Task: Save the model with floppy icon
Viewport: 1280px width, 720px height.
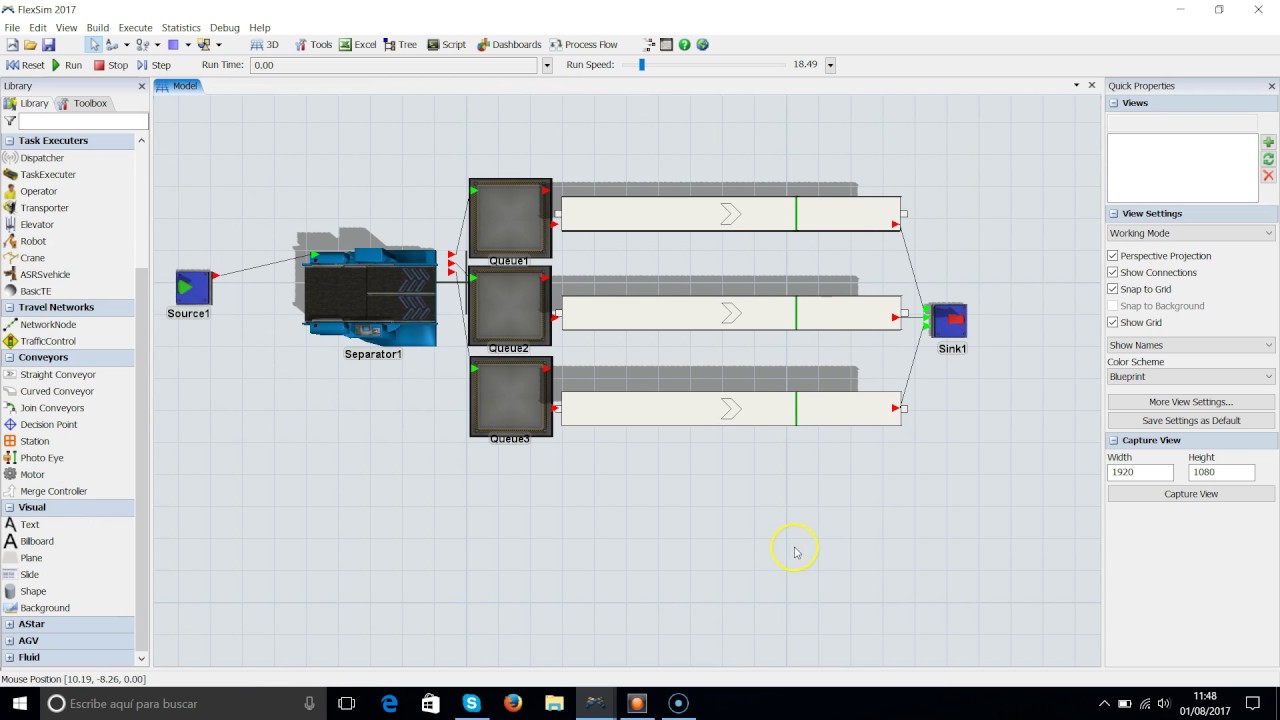Action: coord(48,45)
